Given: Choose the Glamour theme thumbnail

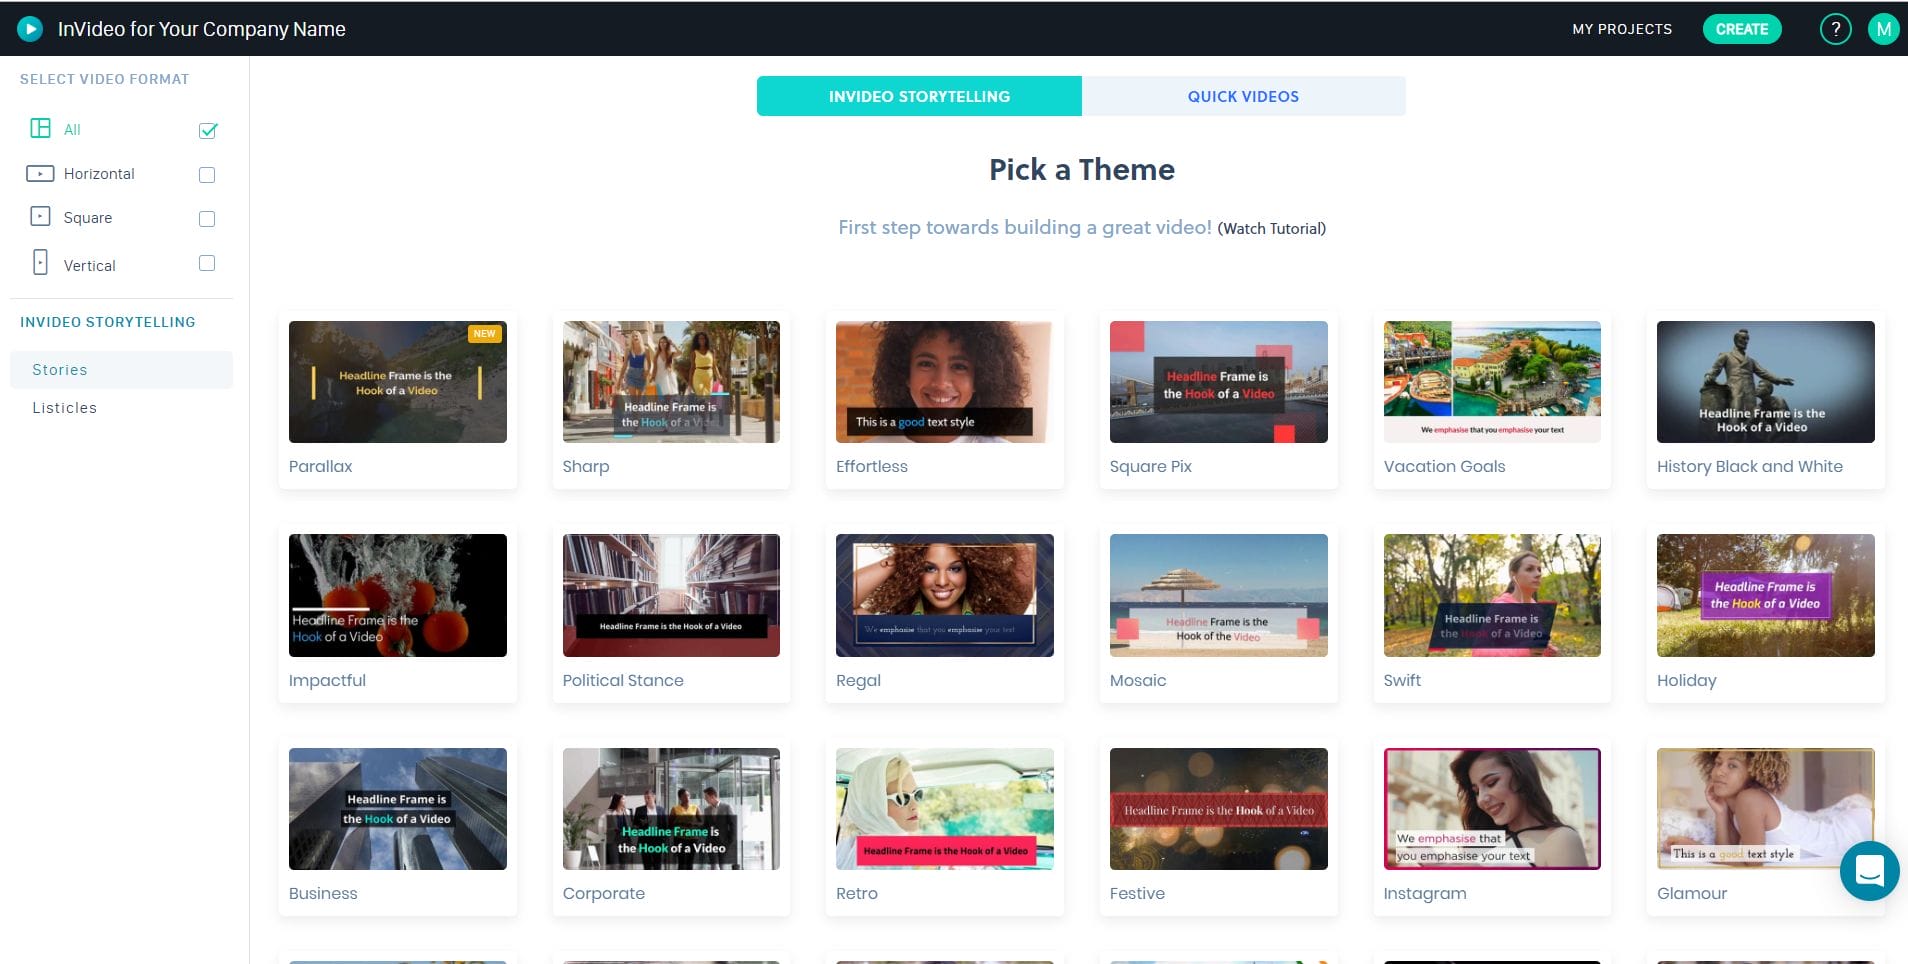Looking at the screenshot, I should (1765, 808).
